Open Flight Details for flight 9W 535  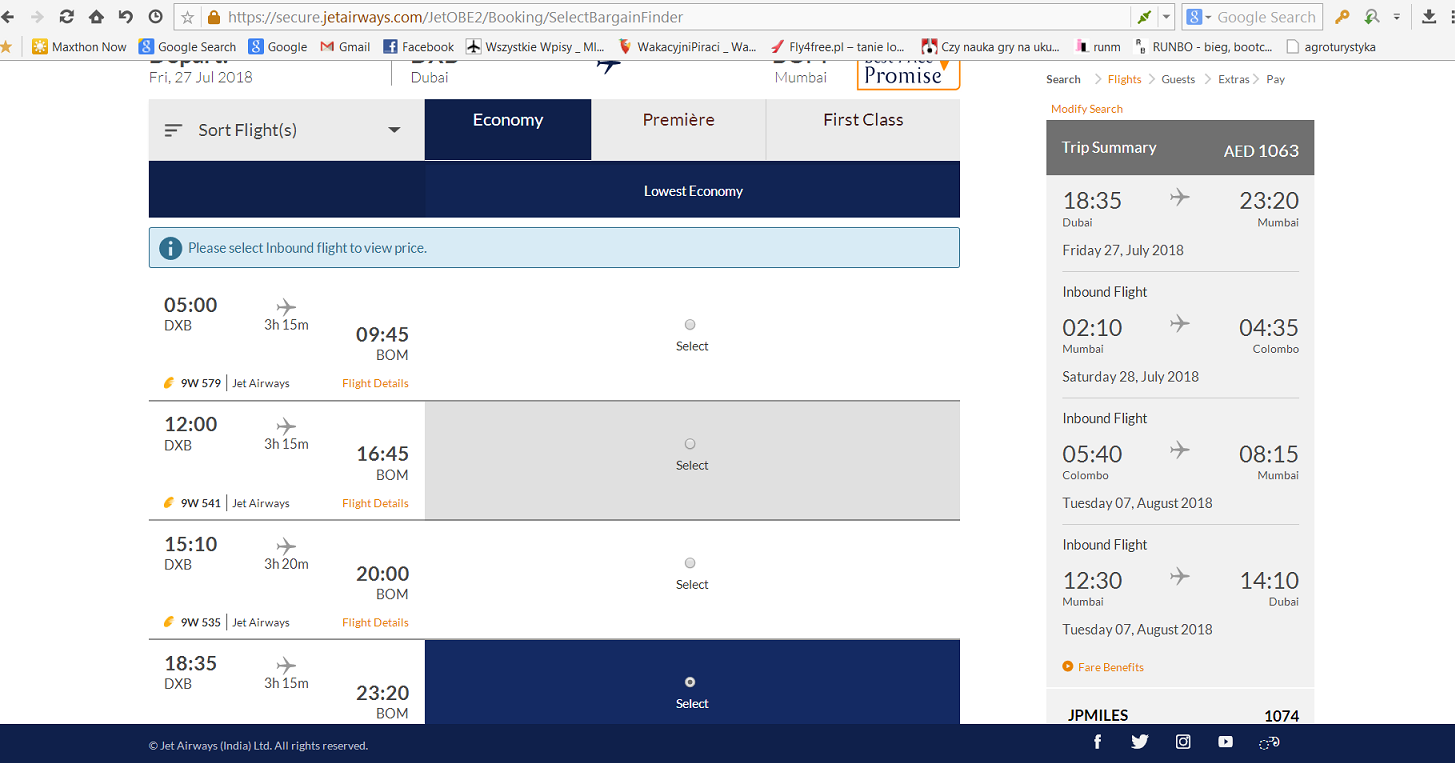(x=375, y=622)
